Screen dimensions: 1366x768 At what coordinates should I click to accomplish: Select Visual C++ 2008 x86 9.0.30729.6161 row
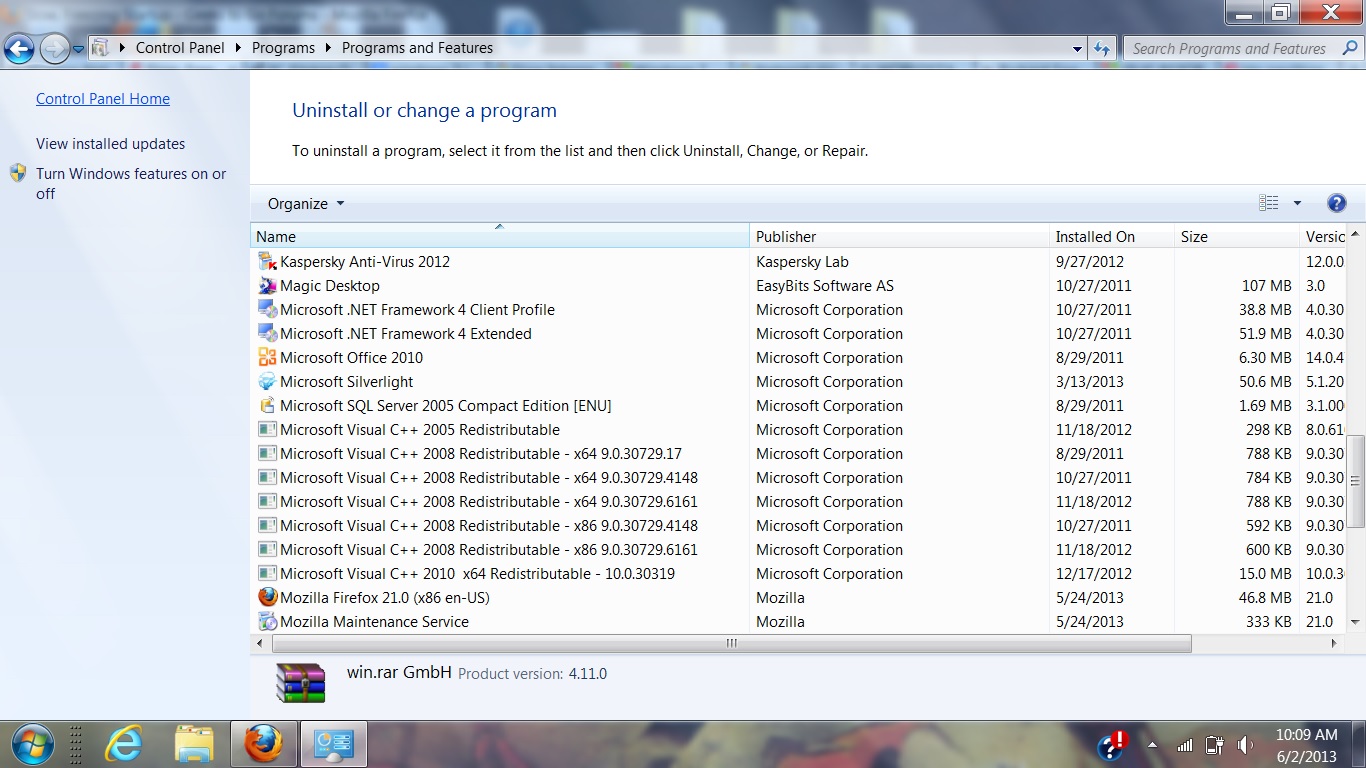point(799,550)
